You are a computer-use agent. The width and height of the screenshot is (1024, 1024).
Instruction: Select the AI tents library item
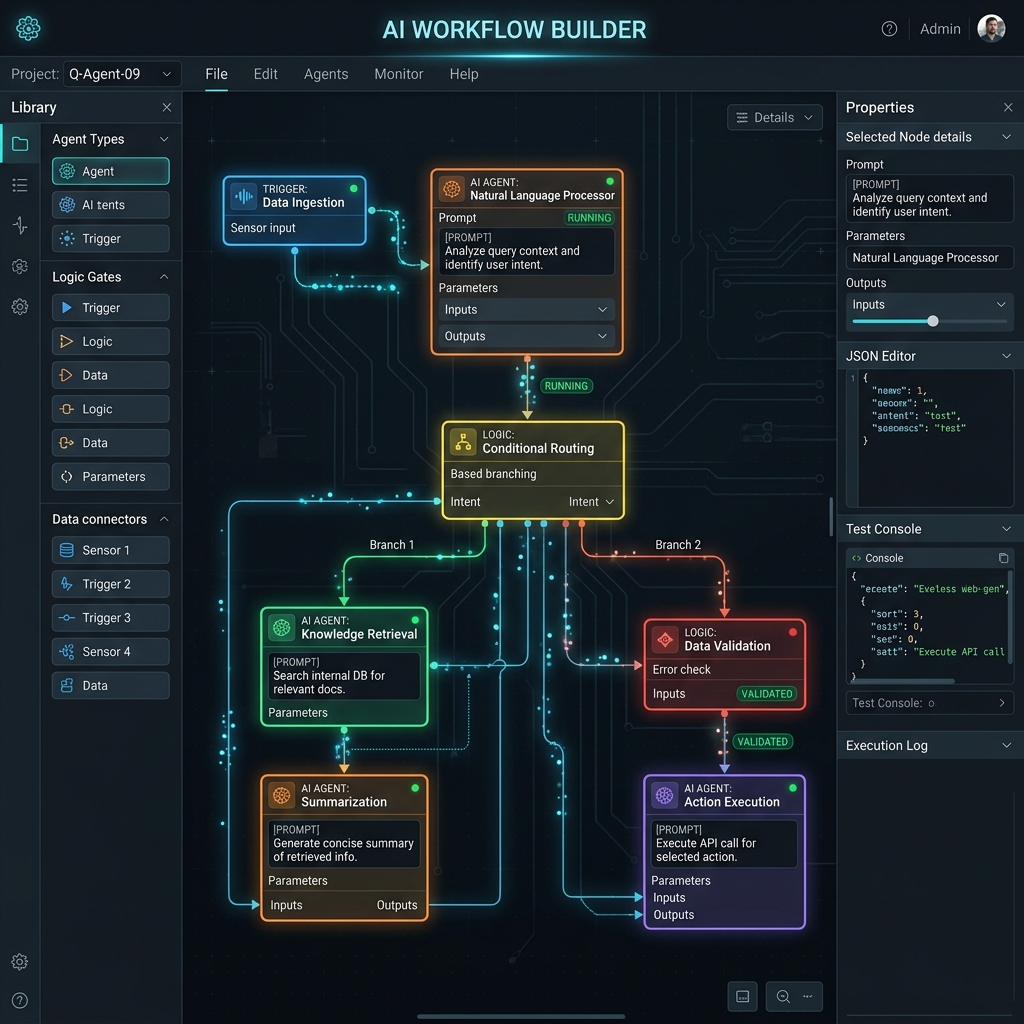click(x=110, y=205)
